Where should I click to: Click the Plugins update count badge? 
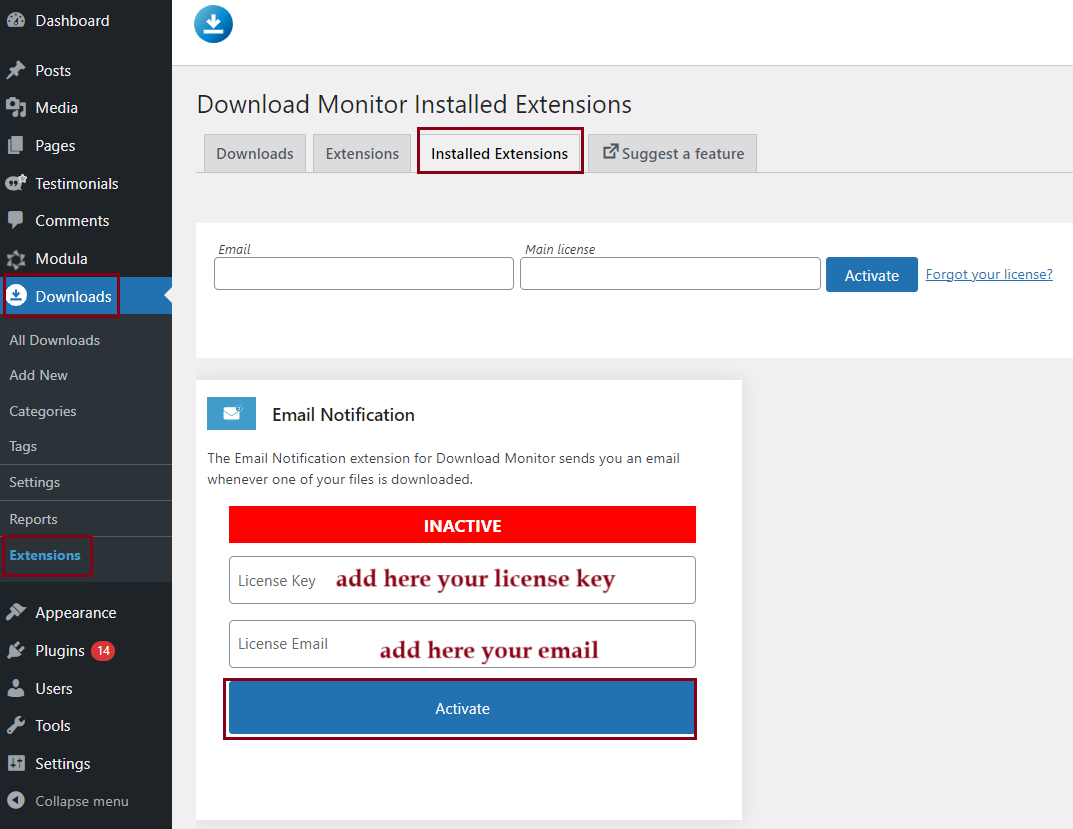coord(103,650)
